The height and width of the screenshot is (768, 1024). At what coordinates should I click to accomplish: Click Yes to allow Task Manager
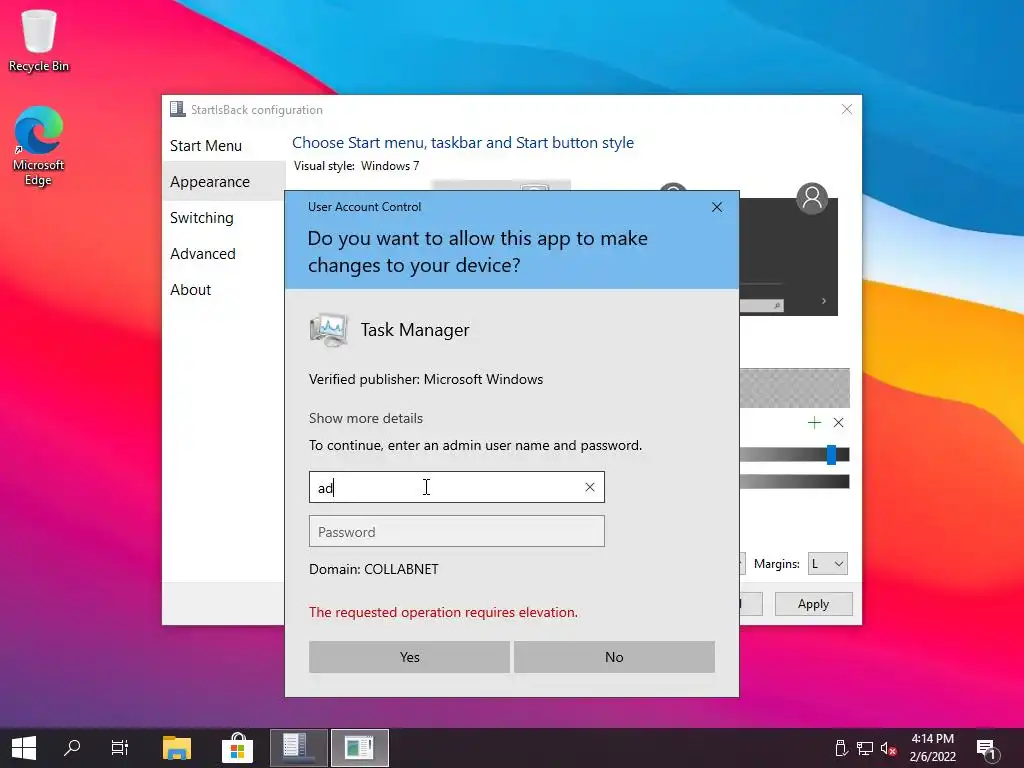tap(409, 657)
